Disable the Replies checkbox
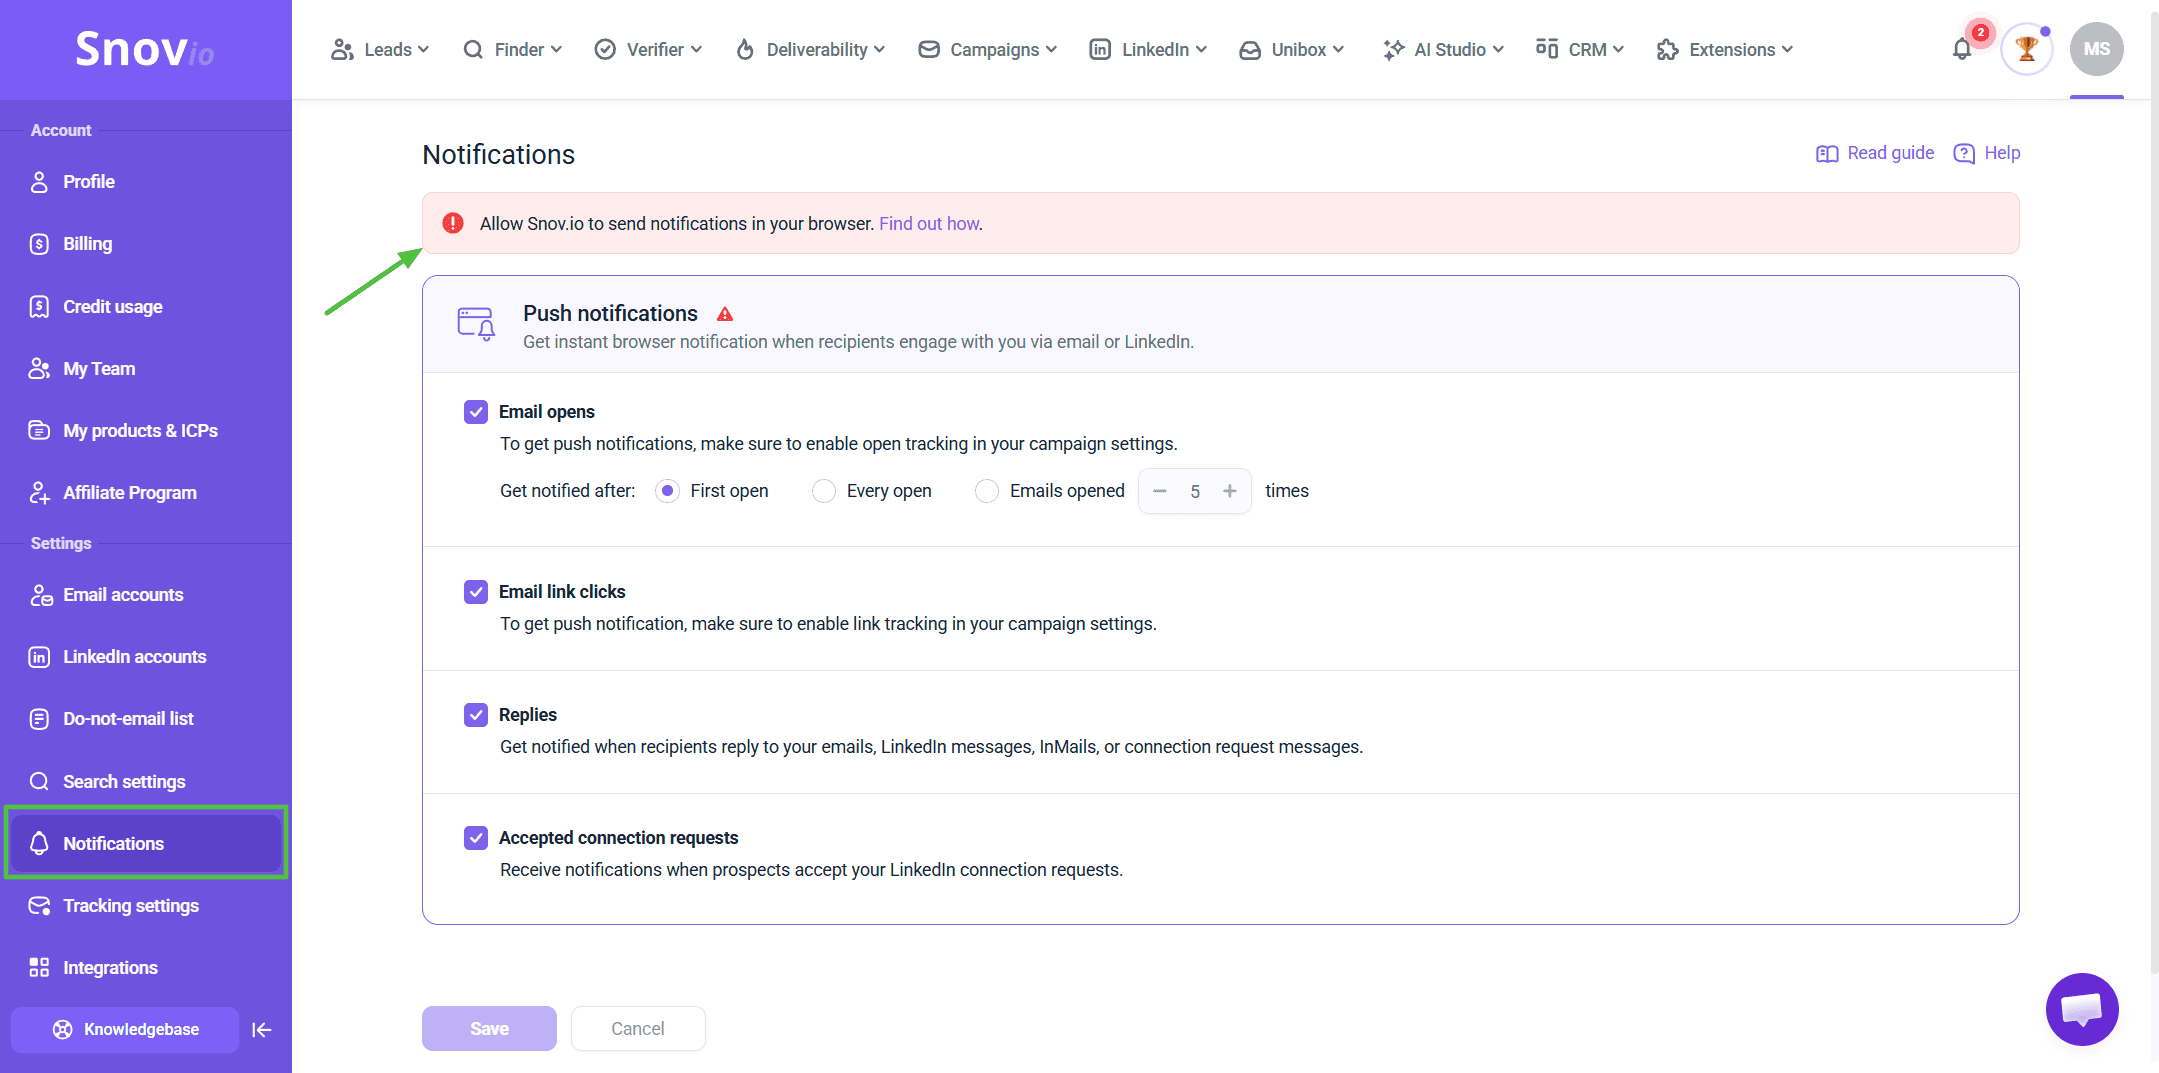The image size is (2159, 1073). coord(476,715)
